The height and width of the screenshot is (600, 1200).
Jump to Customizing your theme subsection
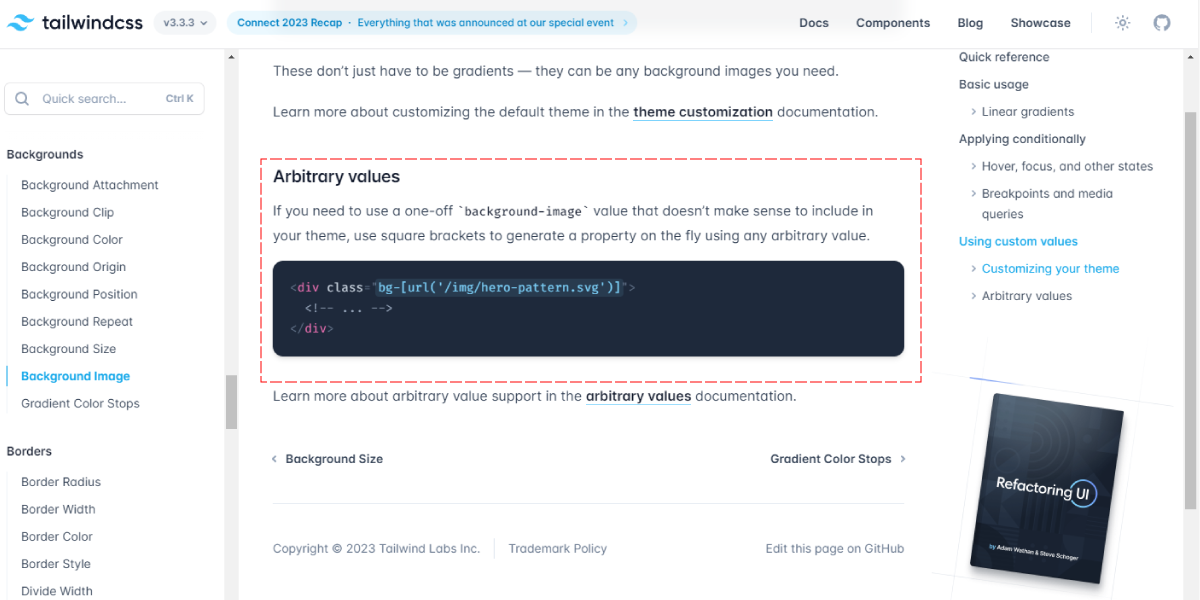pyautogui.click(x=1050, y=269)
